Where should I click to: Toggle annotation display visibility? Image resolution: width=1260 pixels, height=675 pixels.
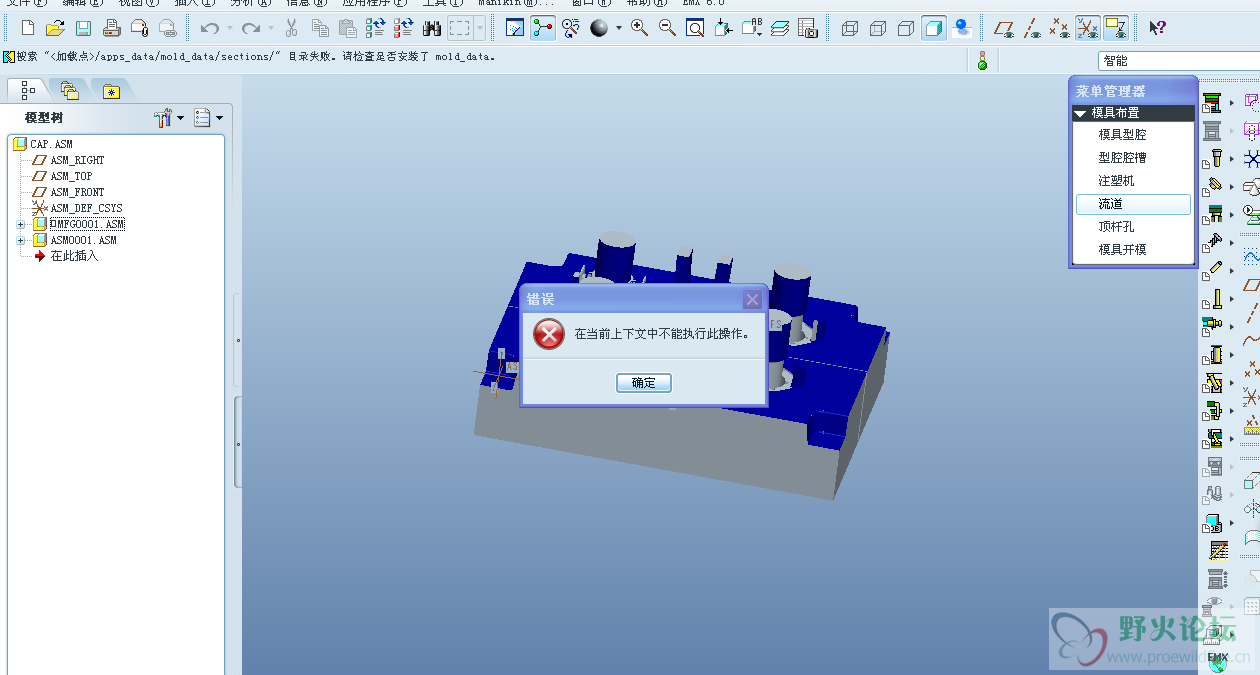point(1115,28)
